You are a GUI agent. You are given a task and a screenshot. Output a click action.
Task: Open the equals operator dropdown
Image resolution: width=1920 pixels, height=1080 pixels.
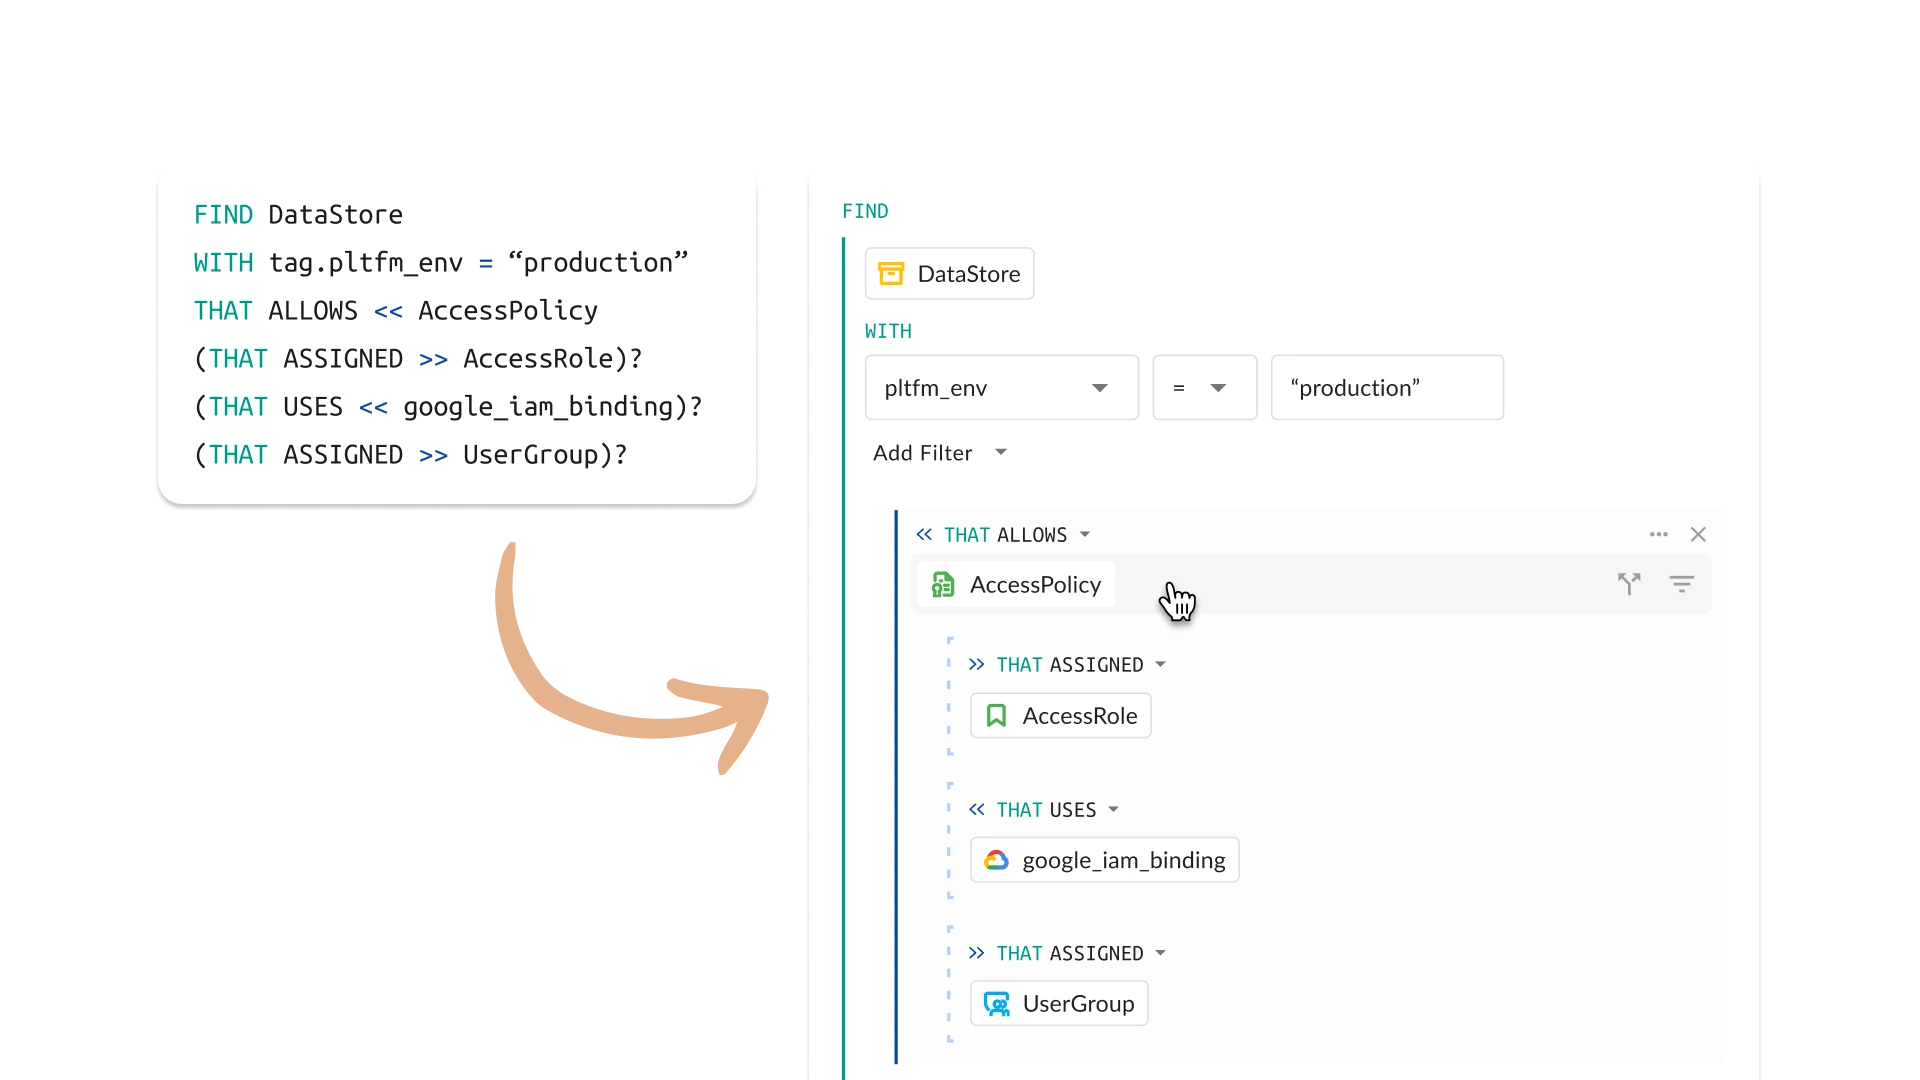[x=1204, y=388]
